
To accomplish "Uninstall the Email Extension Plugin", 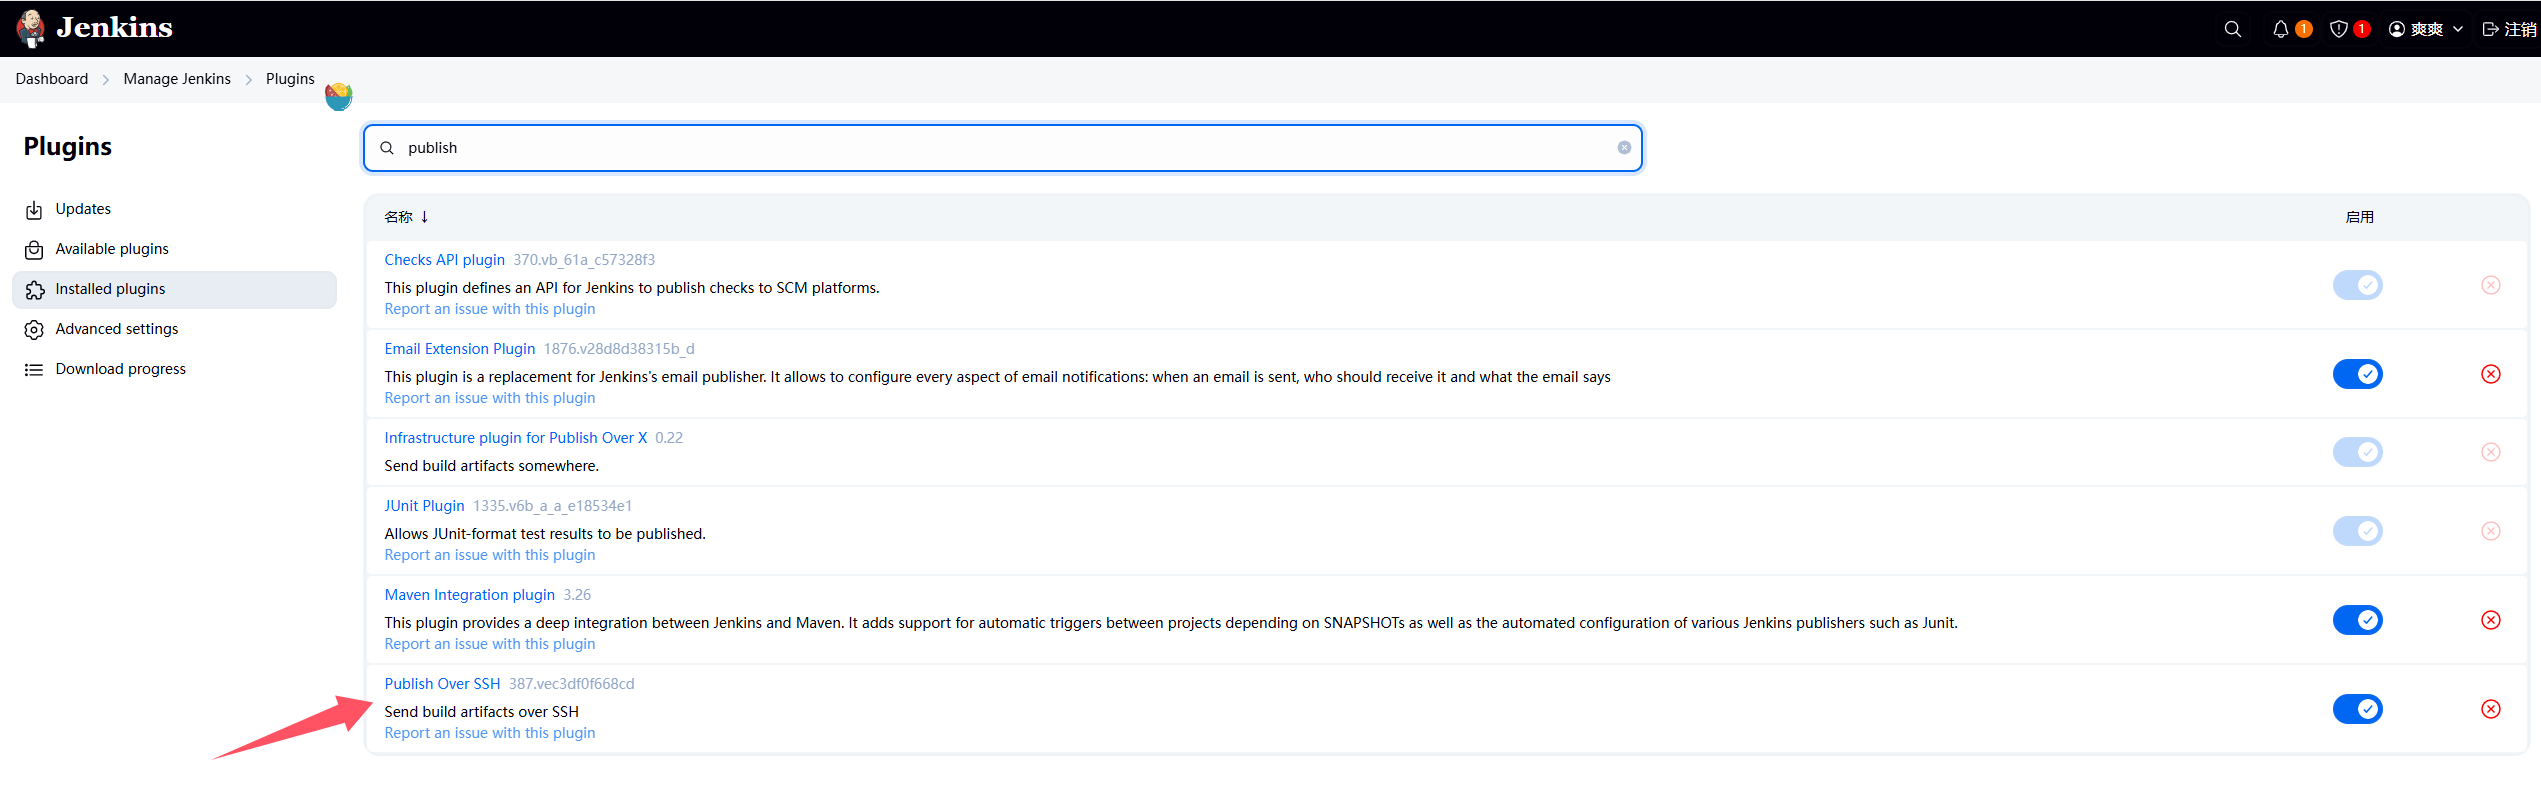I will (2491, 374).
